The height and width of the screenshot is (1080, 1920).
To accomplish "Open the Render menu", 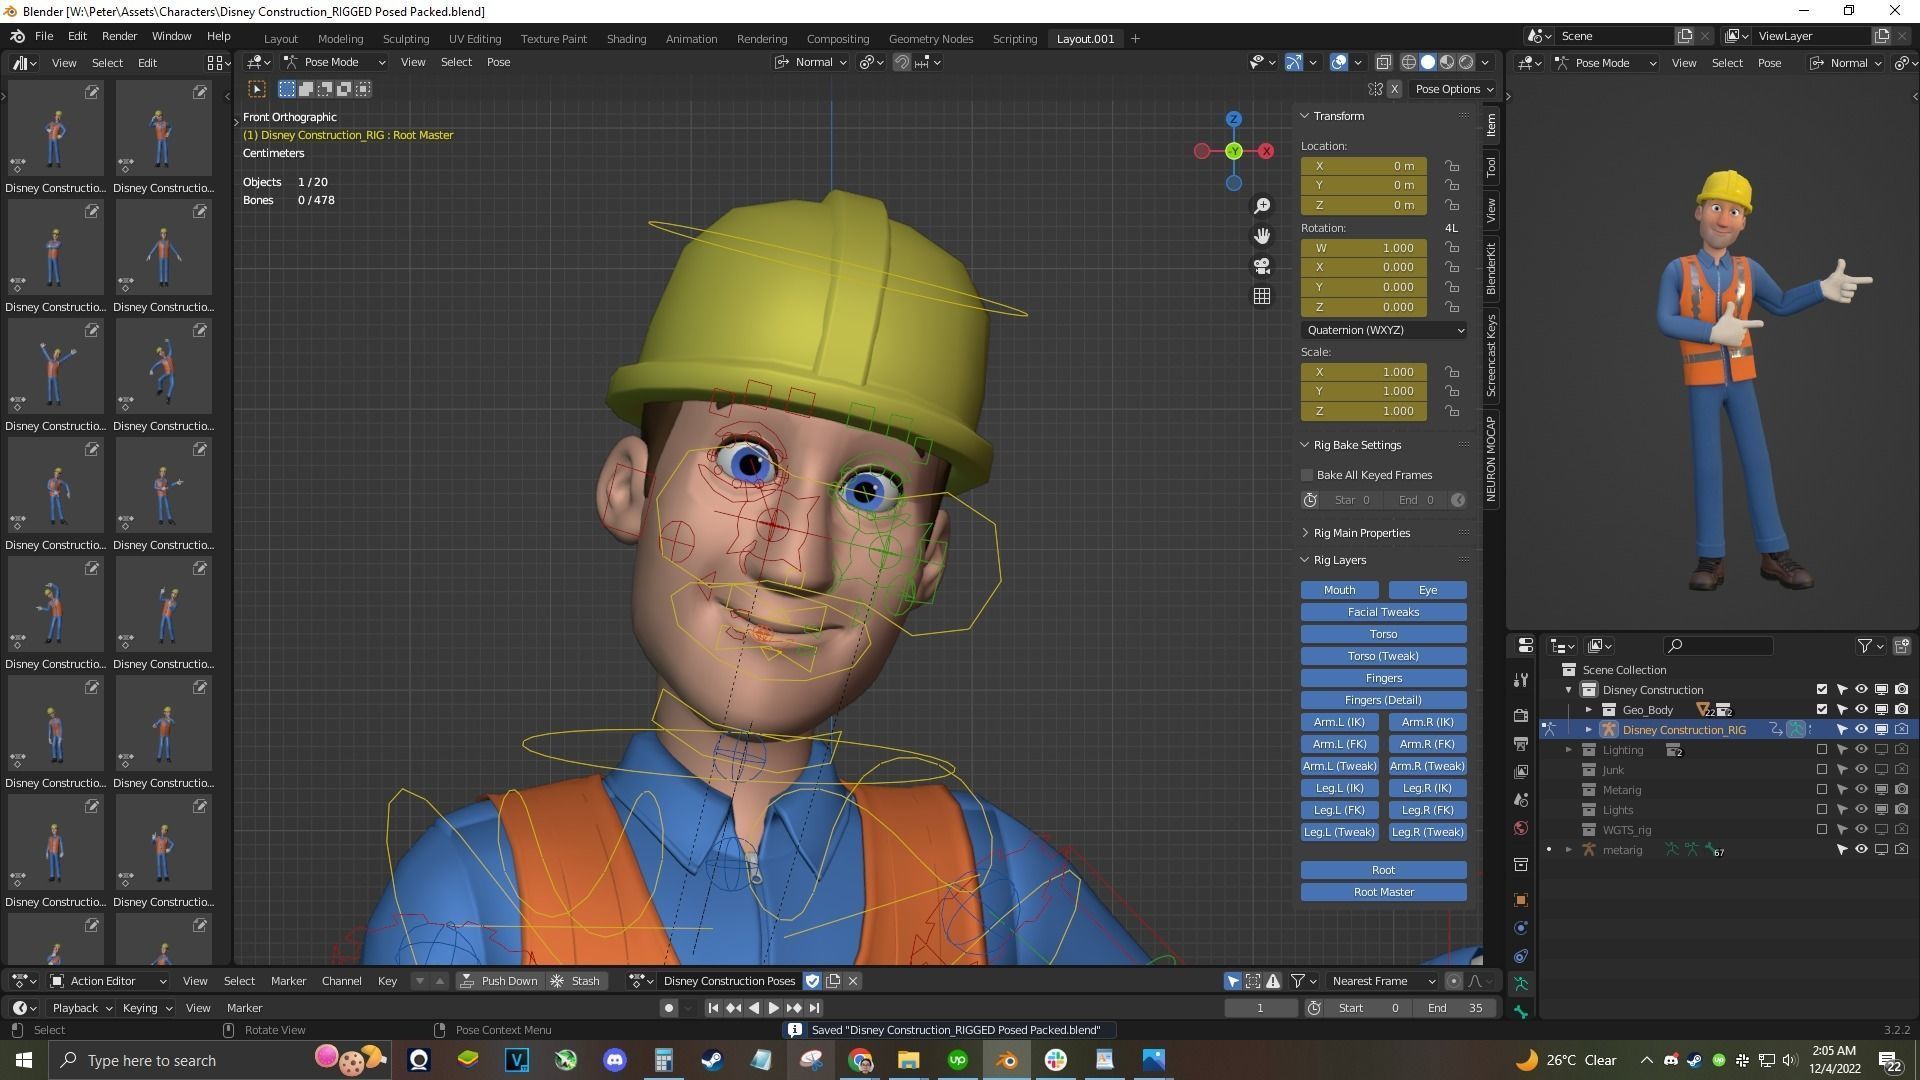I will pyautogui.click(x=119, y=35).
